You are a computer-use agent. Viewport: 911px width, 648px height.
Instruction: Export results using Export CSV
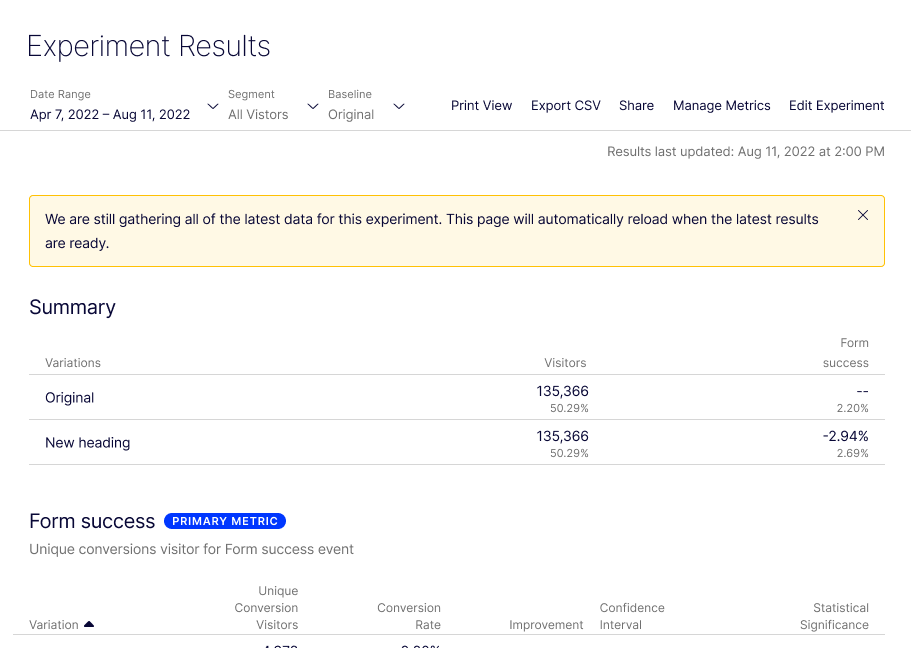[x=565, y=105]
